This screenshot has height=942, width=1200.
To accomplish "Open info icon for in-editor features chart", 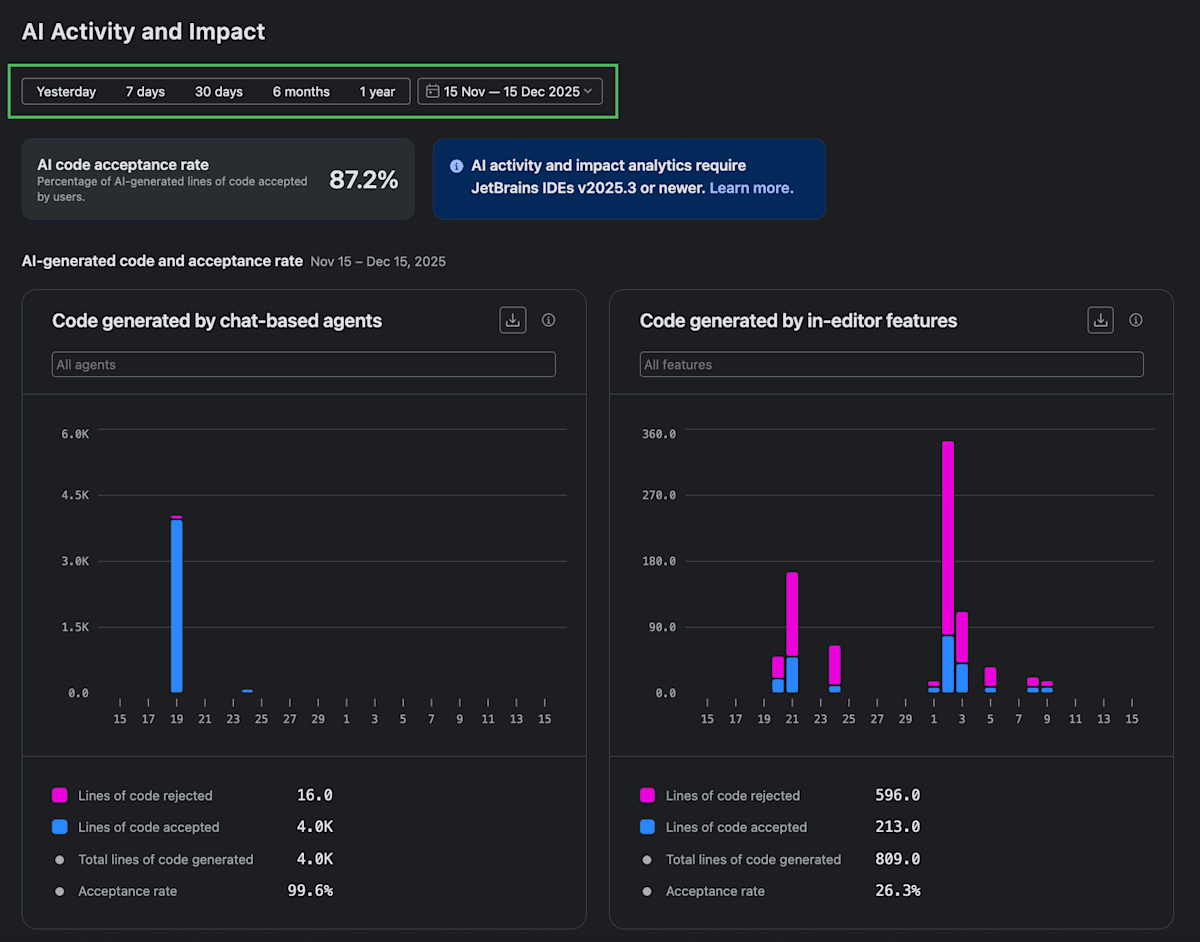I will [1136, 320].
